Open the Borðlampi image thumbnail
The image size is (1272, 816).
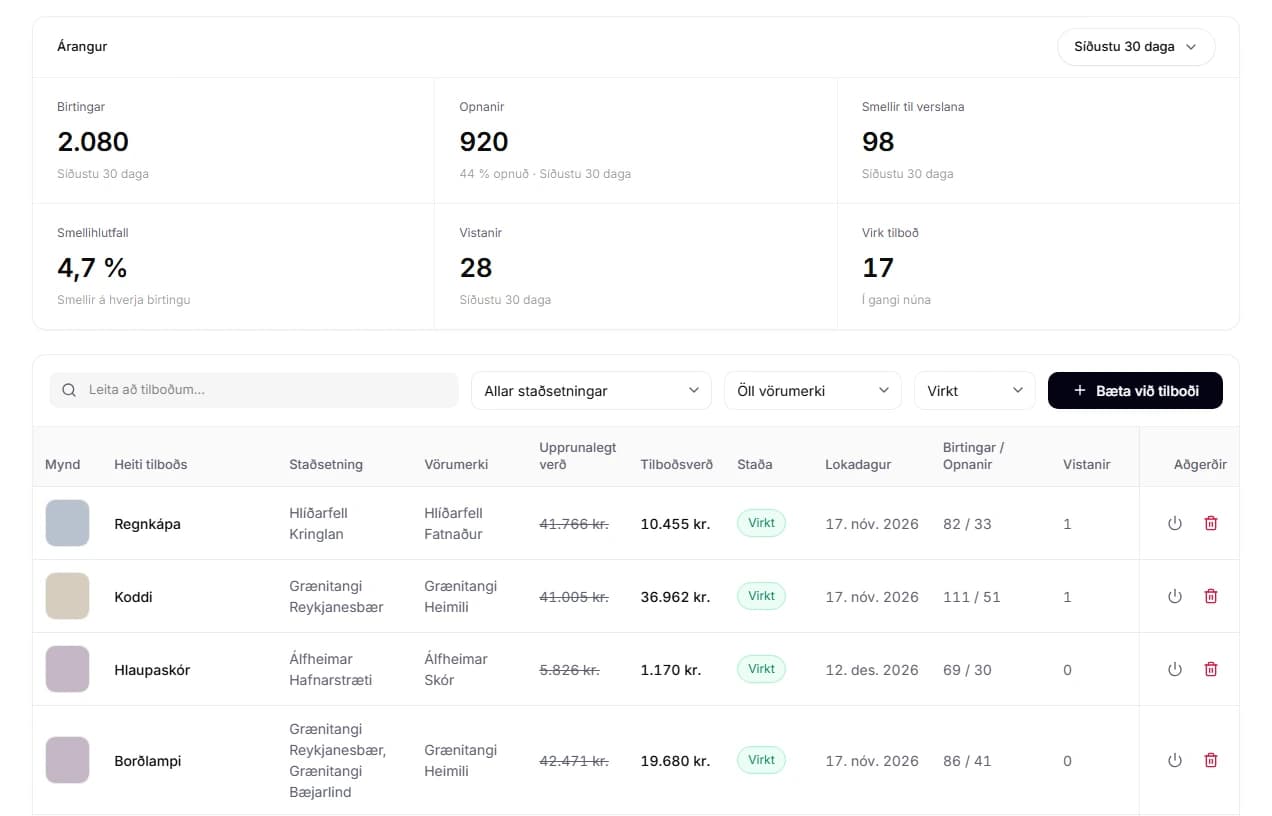point(67,760)
